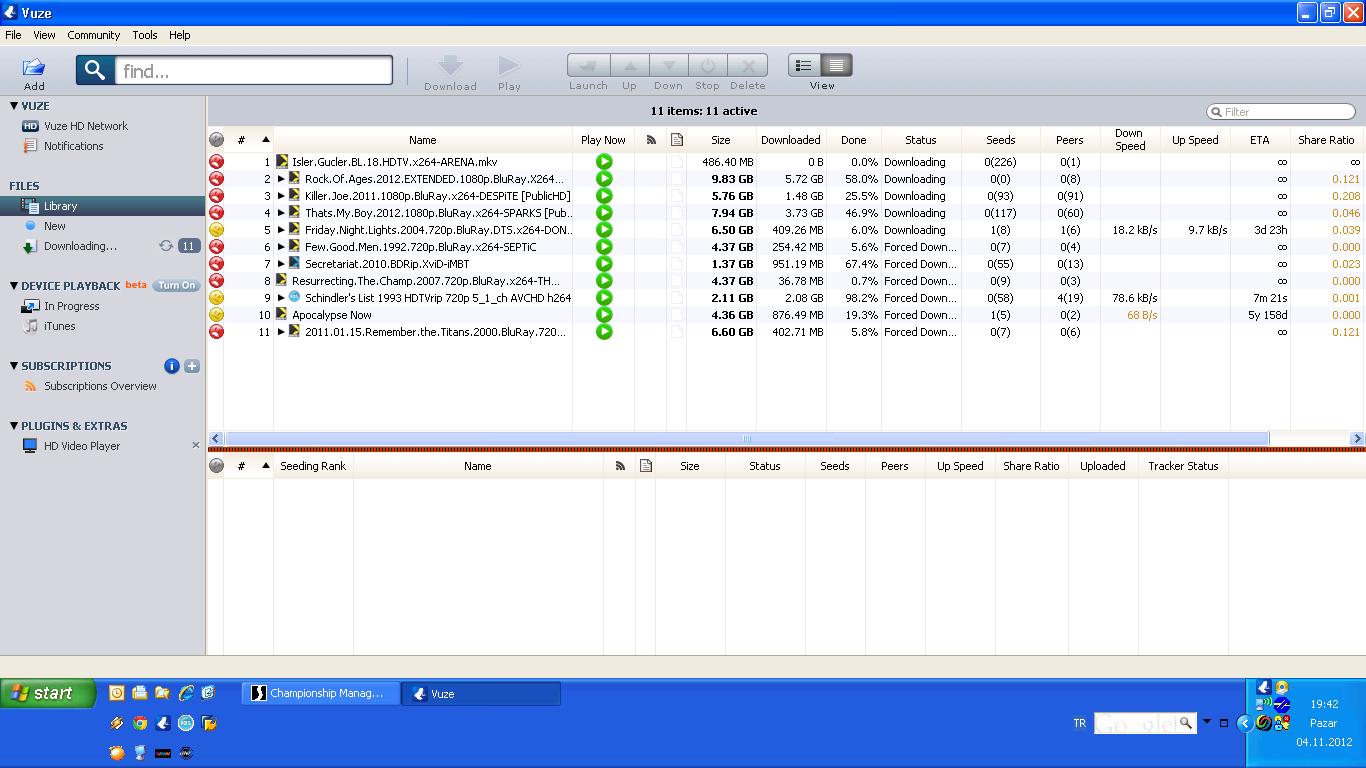
Task: Turn On device playback
Action: point(176,285)
